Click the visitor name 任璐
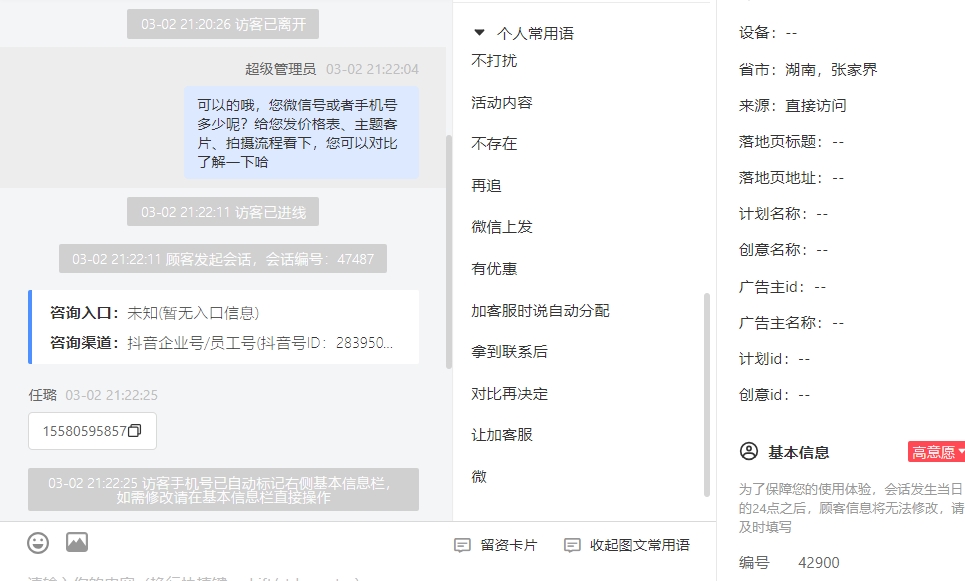 coord(42,395)
